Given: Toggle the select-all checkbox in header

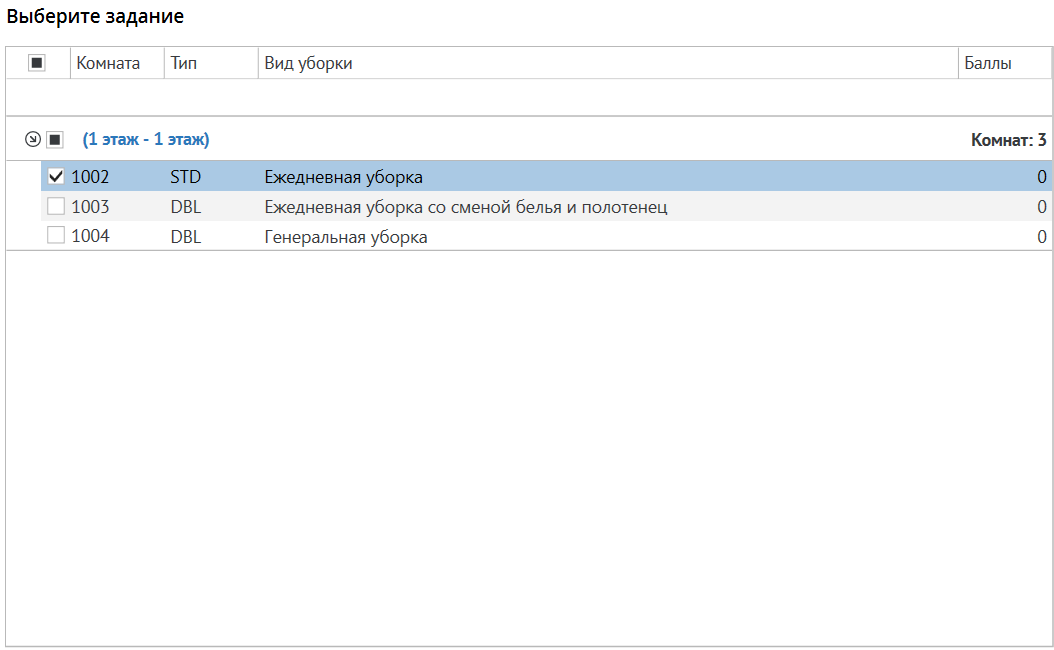Looking at the screenshot, I should point(37,63).
